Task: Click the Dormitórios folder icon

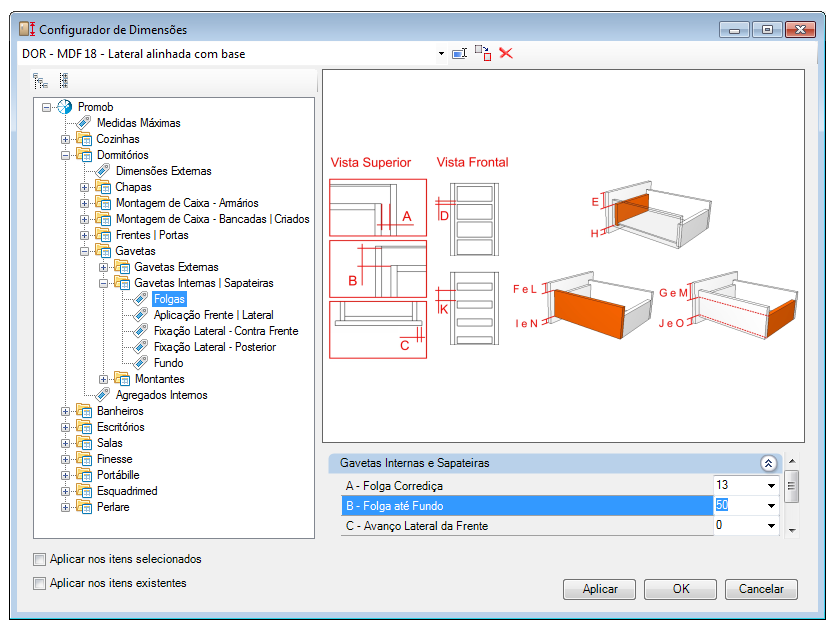Action: point(84,155)
